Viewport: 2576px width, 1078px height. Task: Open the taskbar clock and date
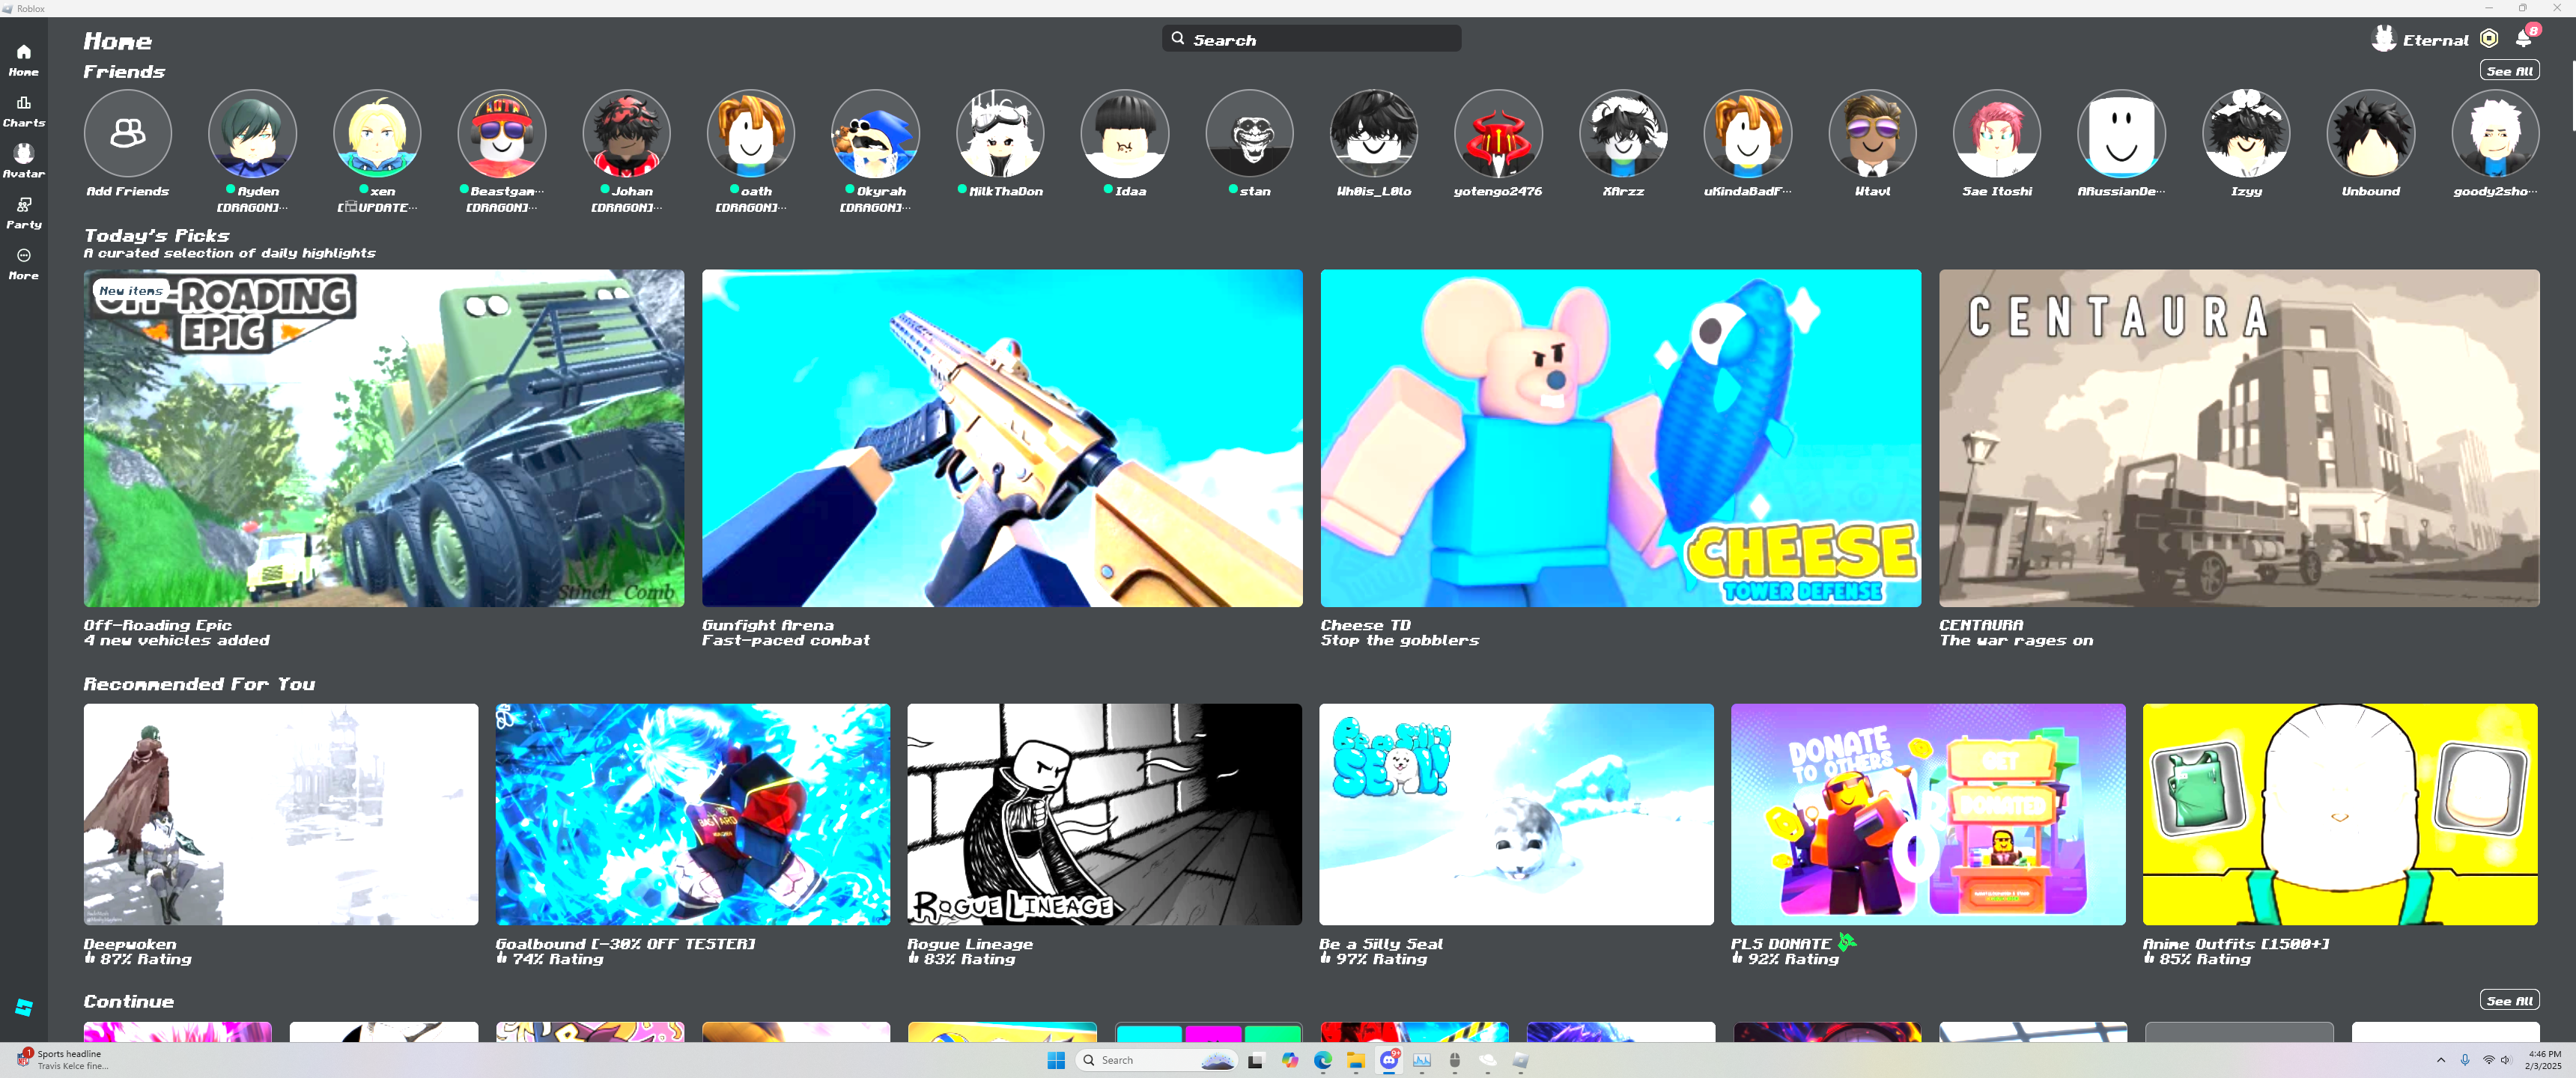pyautogui.click(x=2544, y=1060)
